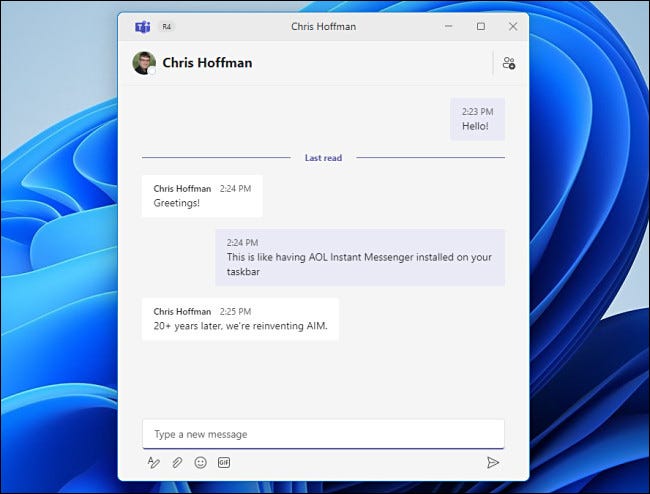Focus the 'Type a new message' field

coord(323,434)
